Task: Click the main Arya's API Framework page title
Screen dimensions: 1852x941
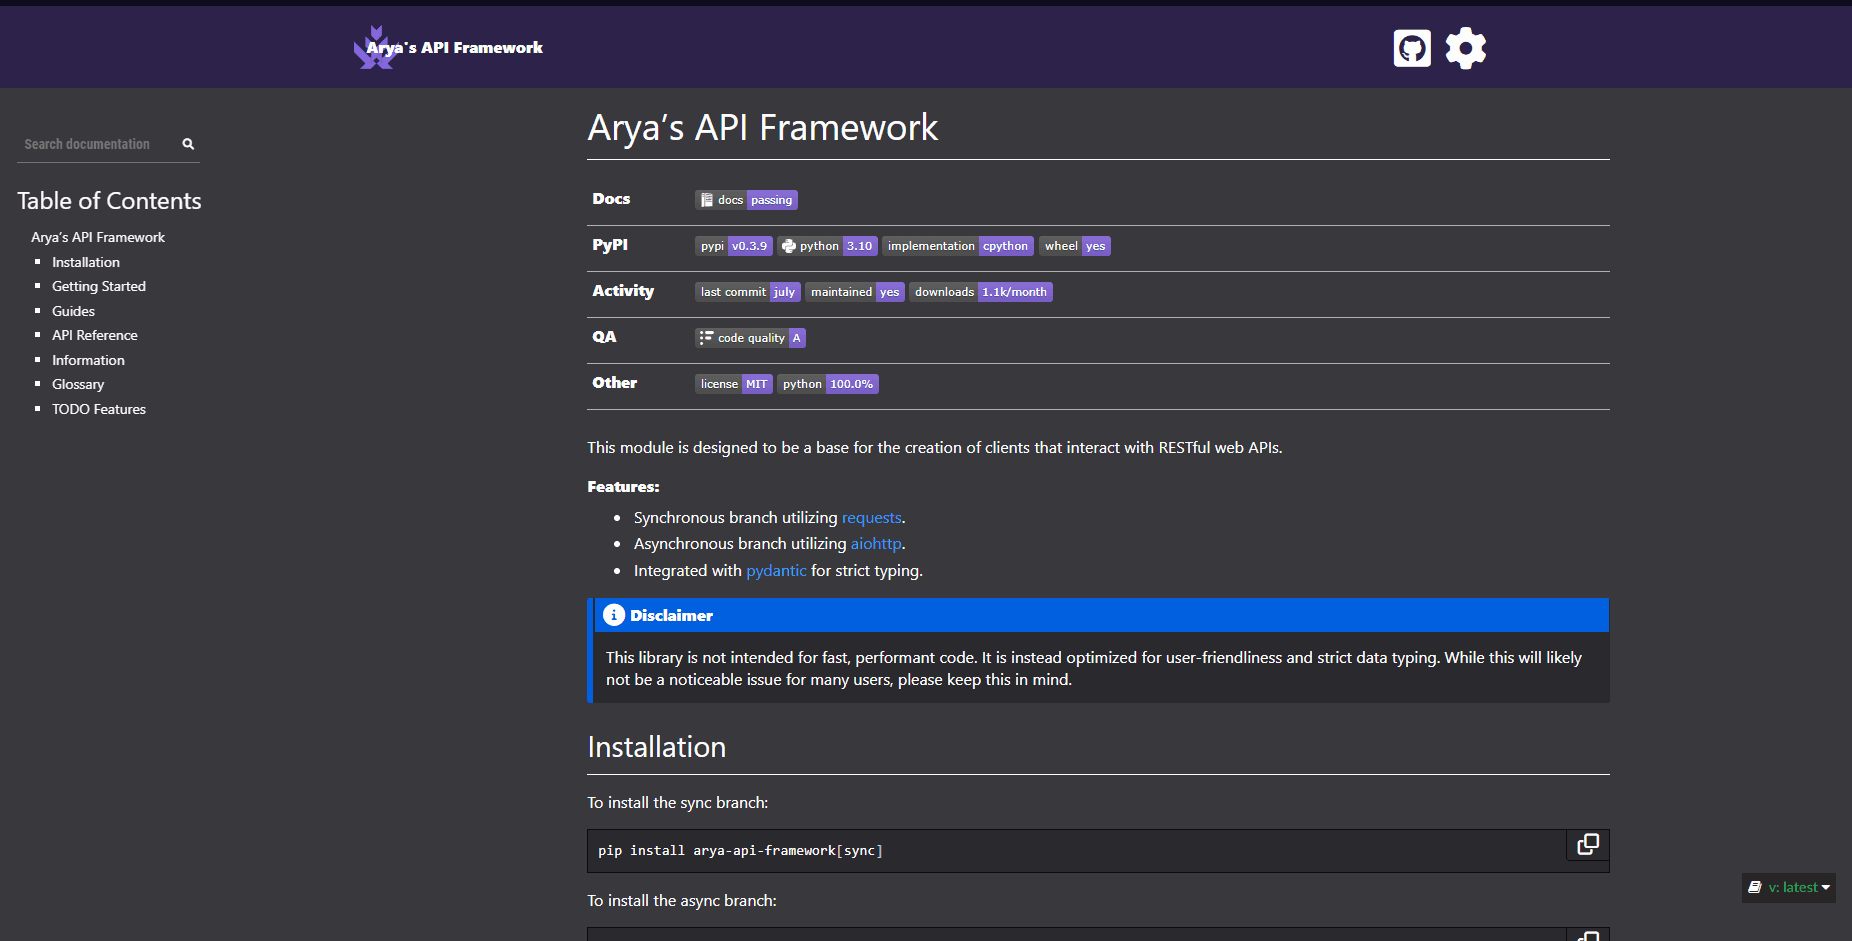Action: tap(763, 128)
